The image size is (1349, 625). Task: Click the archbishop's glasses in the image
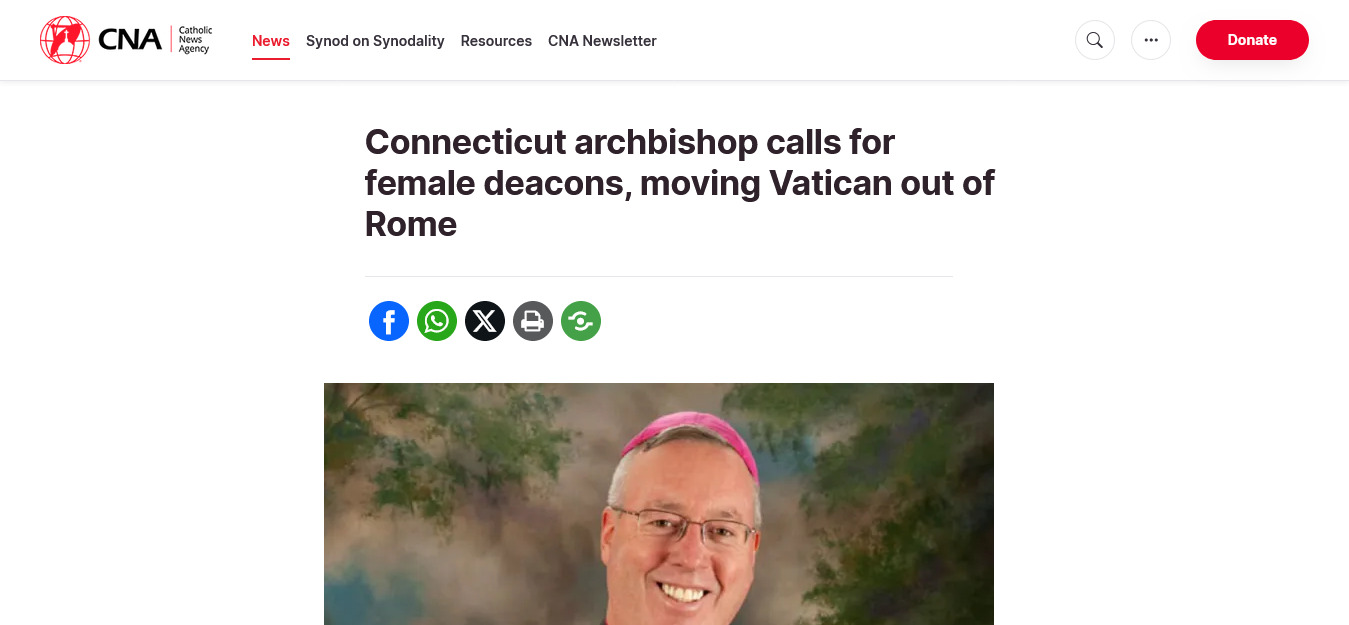[685, 525]
